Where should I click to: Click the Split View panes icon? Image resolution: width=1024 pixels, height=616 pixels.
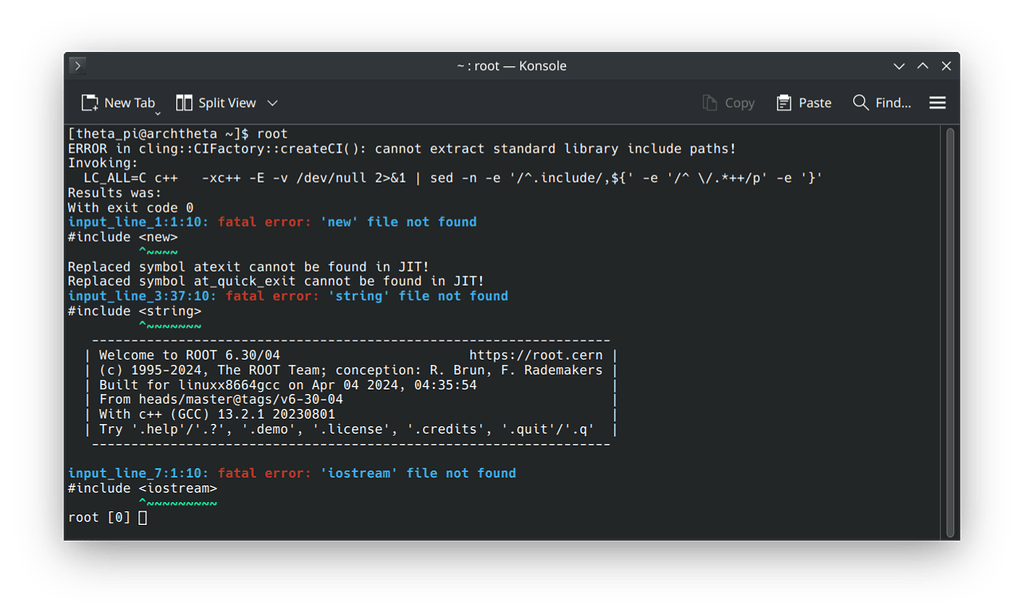(x=184, y=103)
